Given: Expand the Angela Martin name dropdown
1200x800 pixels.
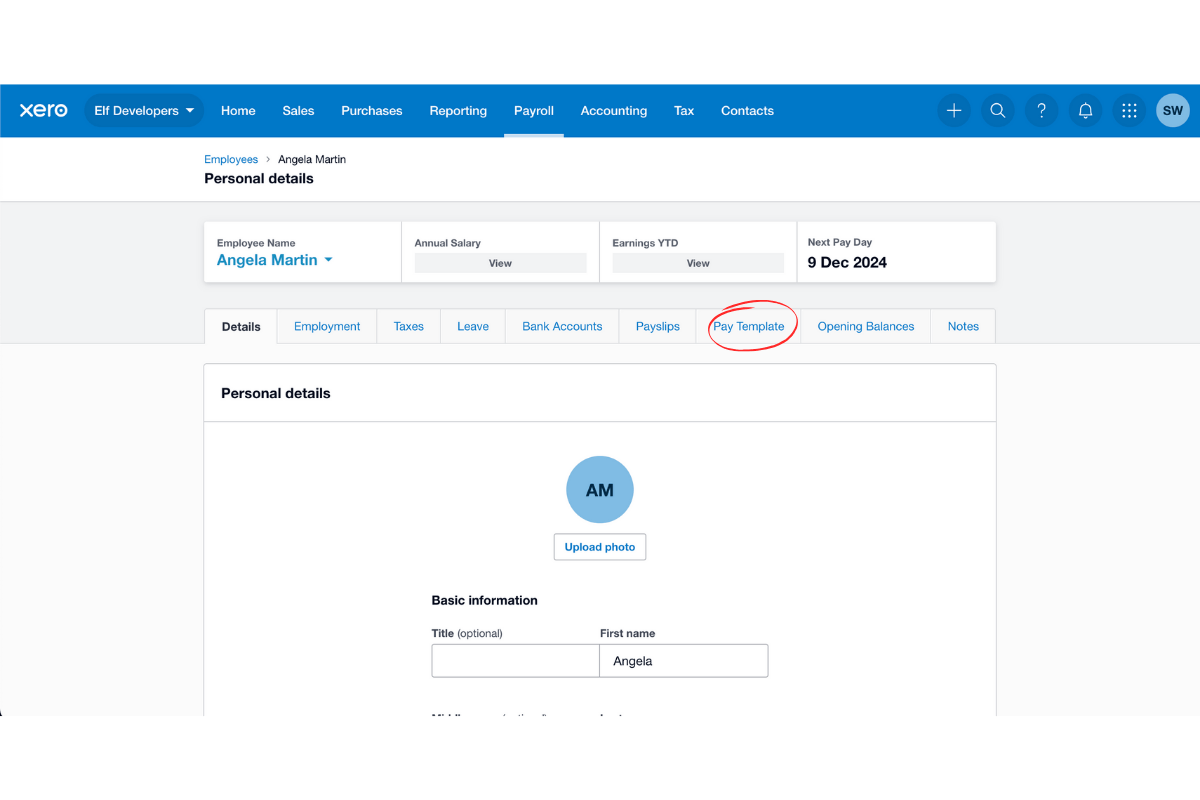Looking at the screenshot, I should click(x=328, y=259).
